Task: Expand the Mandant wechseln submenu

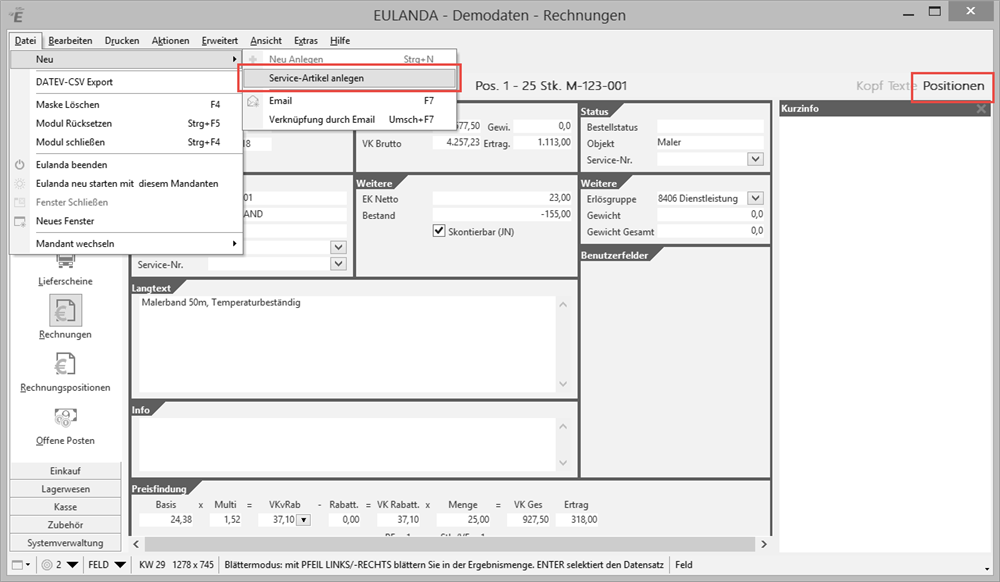Action: point(126,244)
